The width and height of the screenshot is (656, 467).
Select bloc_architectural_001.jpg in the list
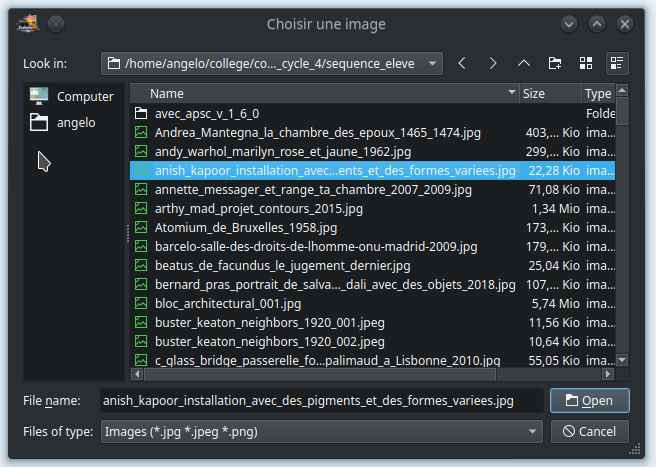[x=372, y=303]
